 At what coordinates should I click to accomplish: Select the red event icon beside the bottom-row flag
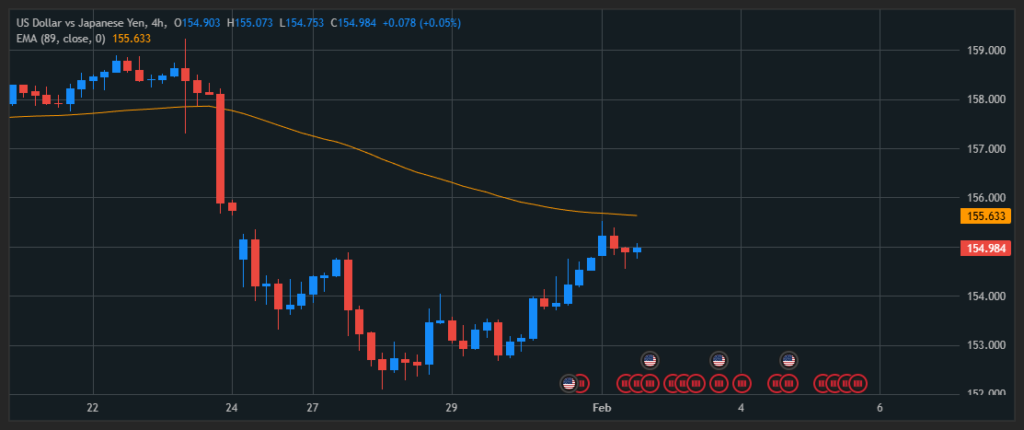582,383
